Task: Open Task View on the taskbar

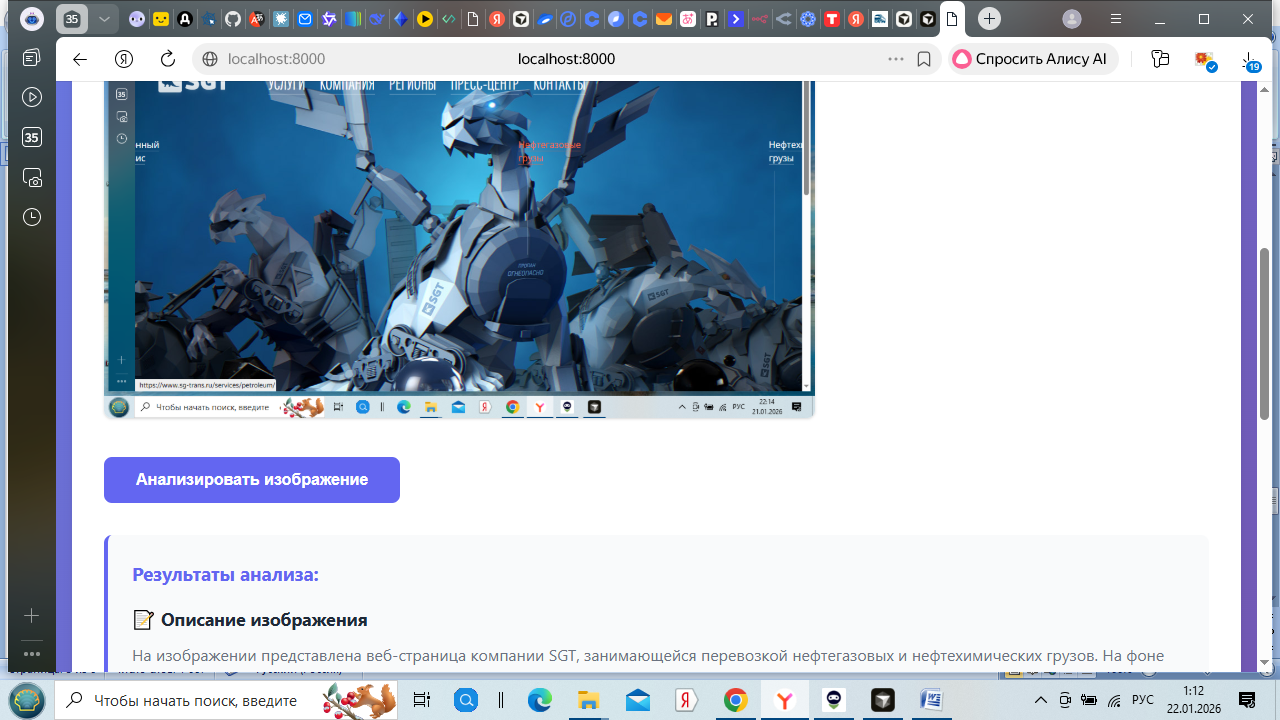Action: coord(422,700)
